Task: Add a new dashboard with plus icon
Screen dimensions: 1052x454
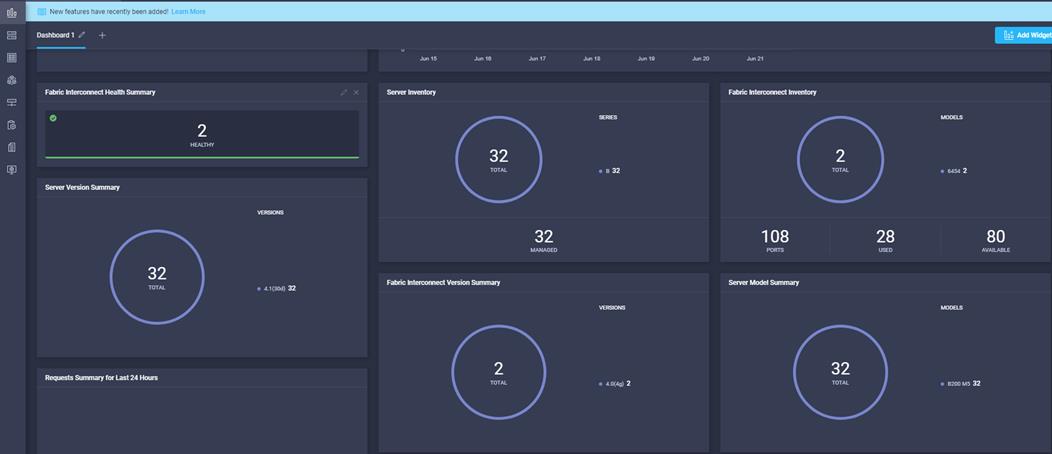Action: coord(102,35)
